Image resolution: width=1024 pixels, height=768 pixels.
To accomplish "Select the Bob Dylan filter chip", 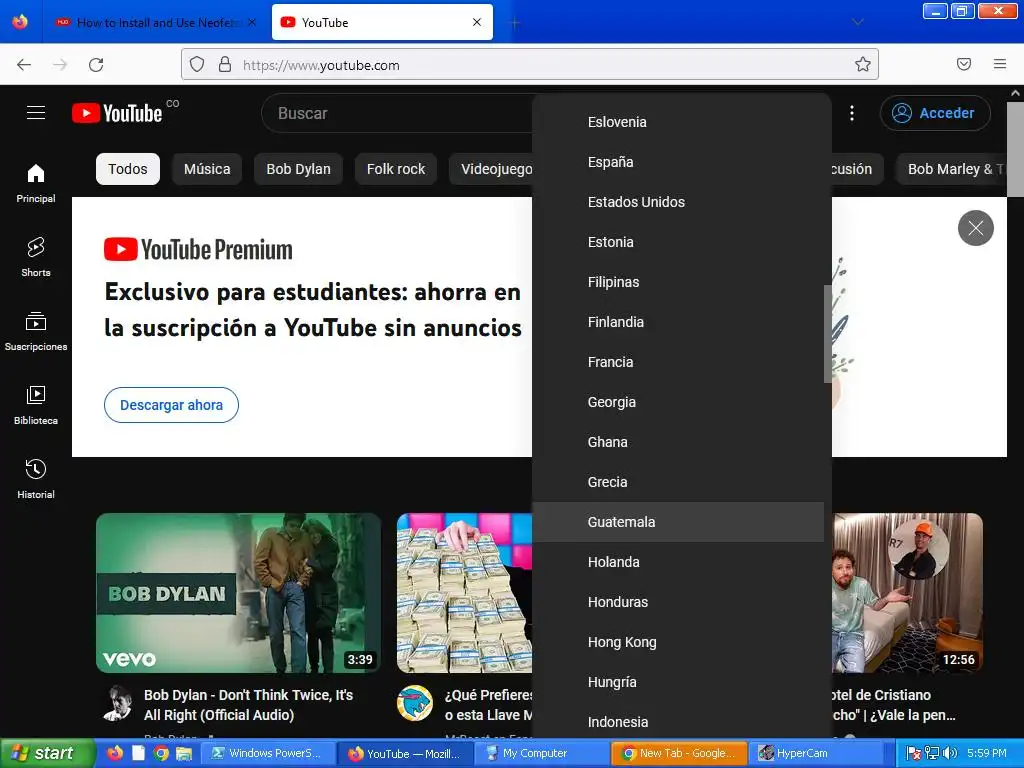I will tap(298, 169).
